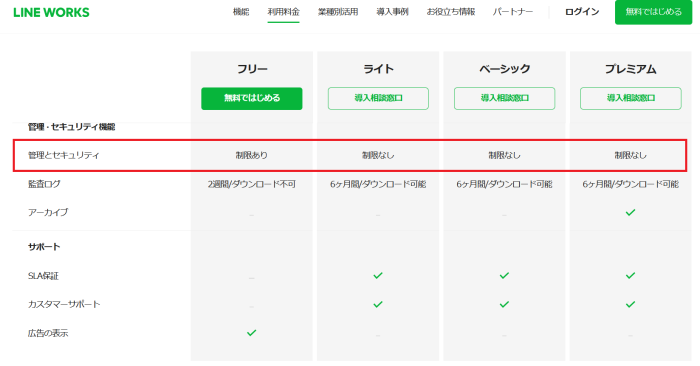Click 管理・セキュリティ機能 section heading
The height and width of the screenshot is (366, 700).
71,127
